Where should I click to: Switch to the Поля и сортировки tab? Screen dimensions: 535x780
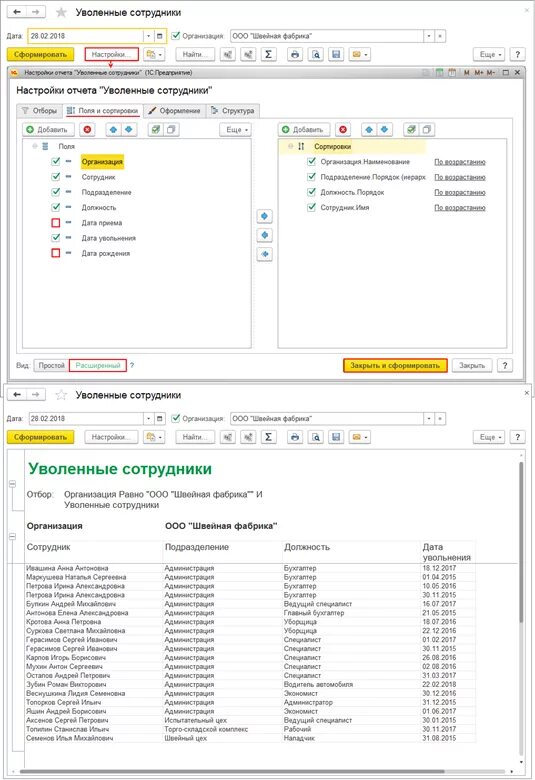click(x=103, y=110)
